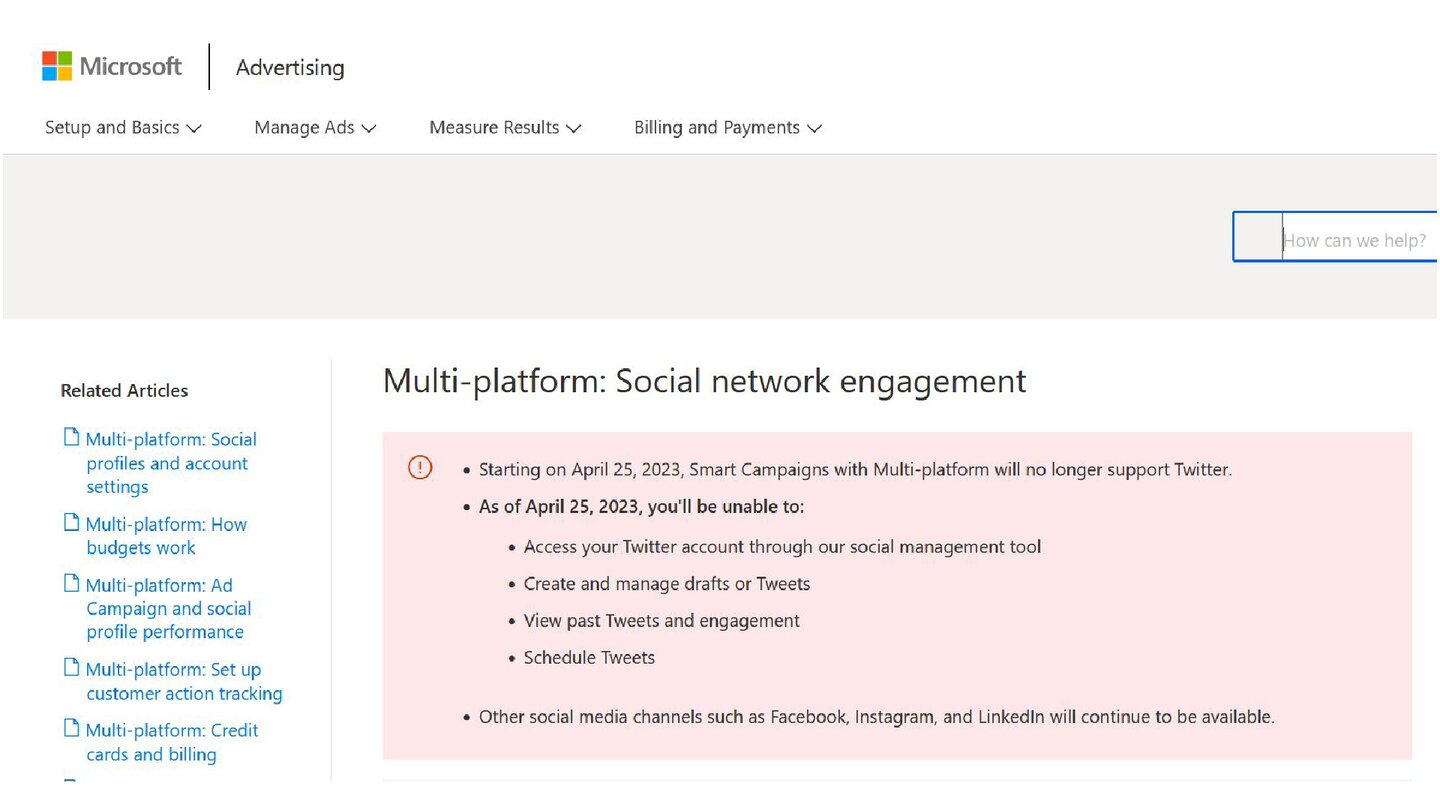The height and width of the screenshot is (810, 1440).
Task: Expand the Billing and Payments menu
Action: tap(727, 128)
